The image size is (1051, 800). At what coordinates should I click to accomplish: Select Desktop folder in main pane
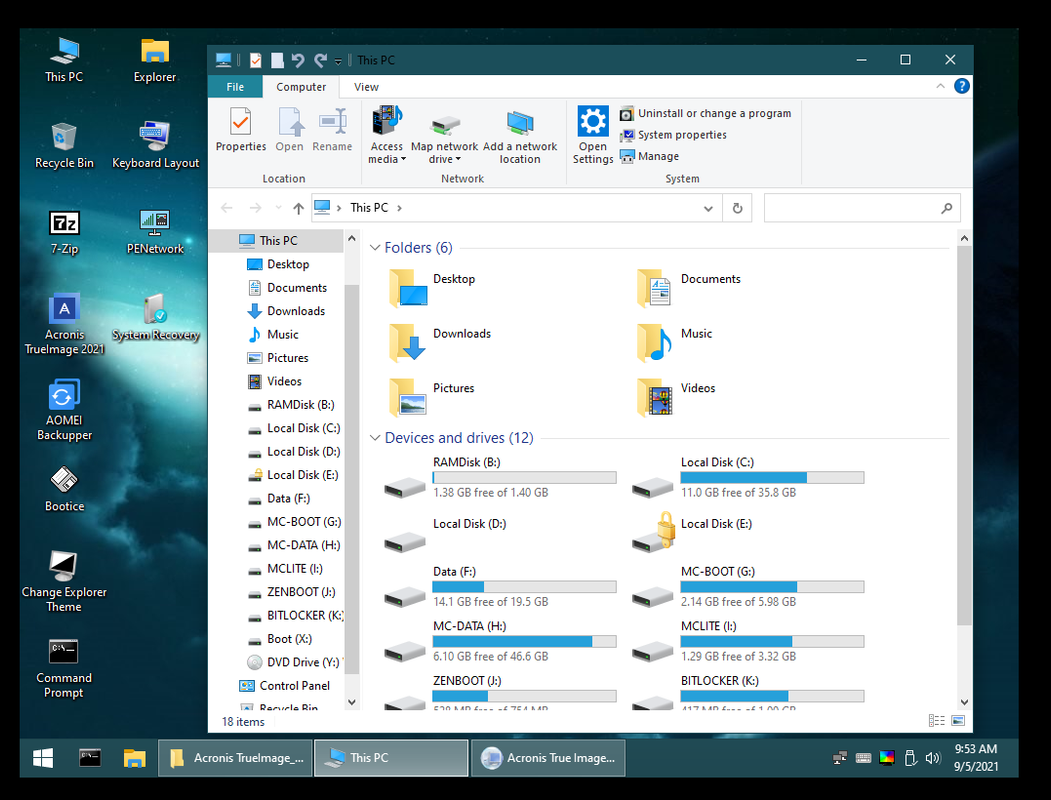click(x=433, y=287)
